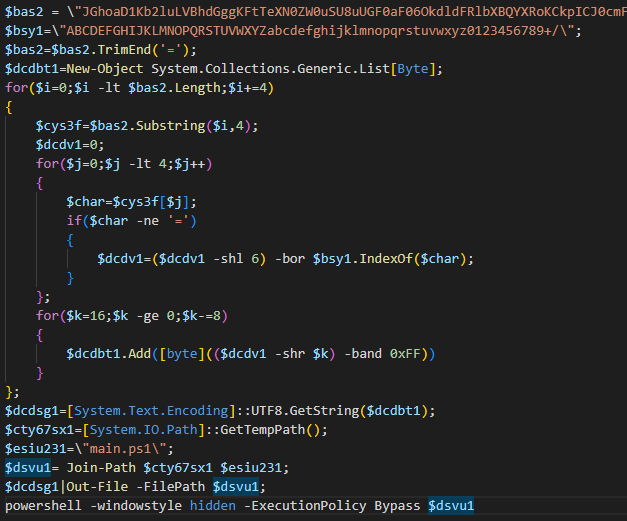
Task: Click the lowercase [byte] type cast
Action: pyautogui.click(x=182, y=354)
